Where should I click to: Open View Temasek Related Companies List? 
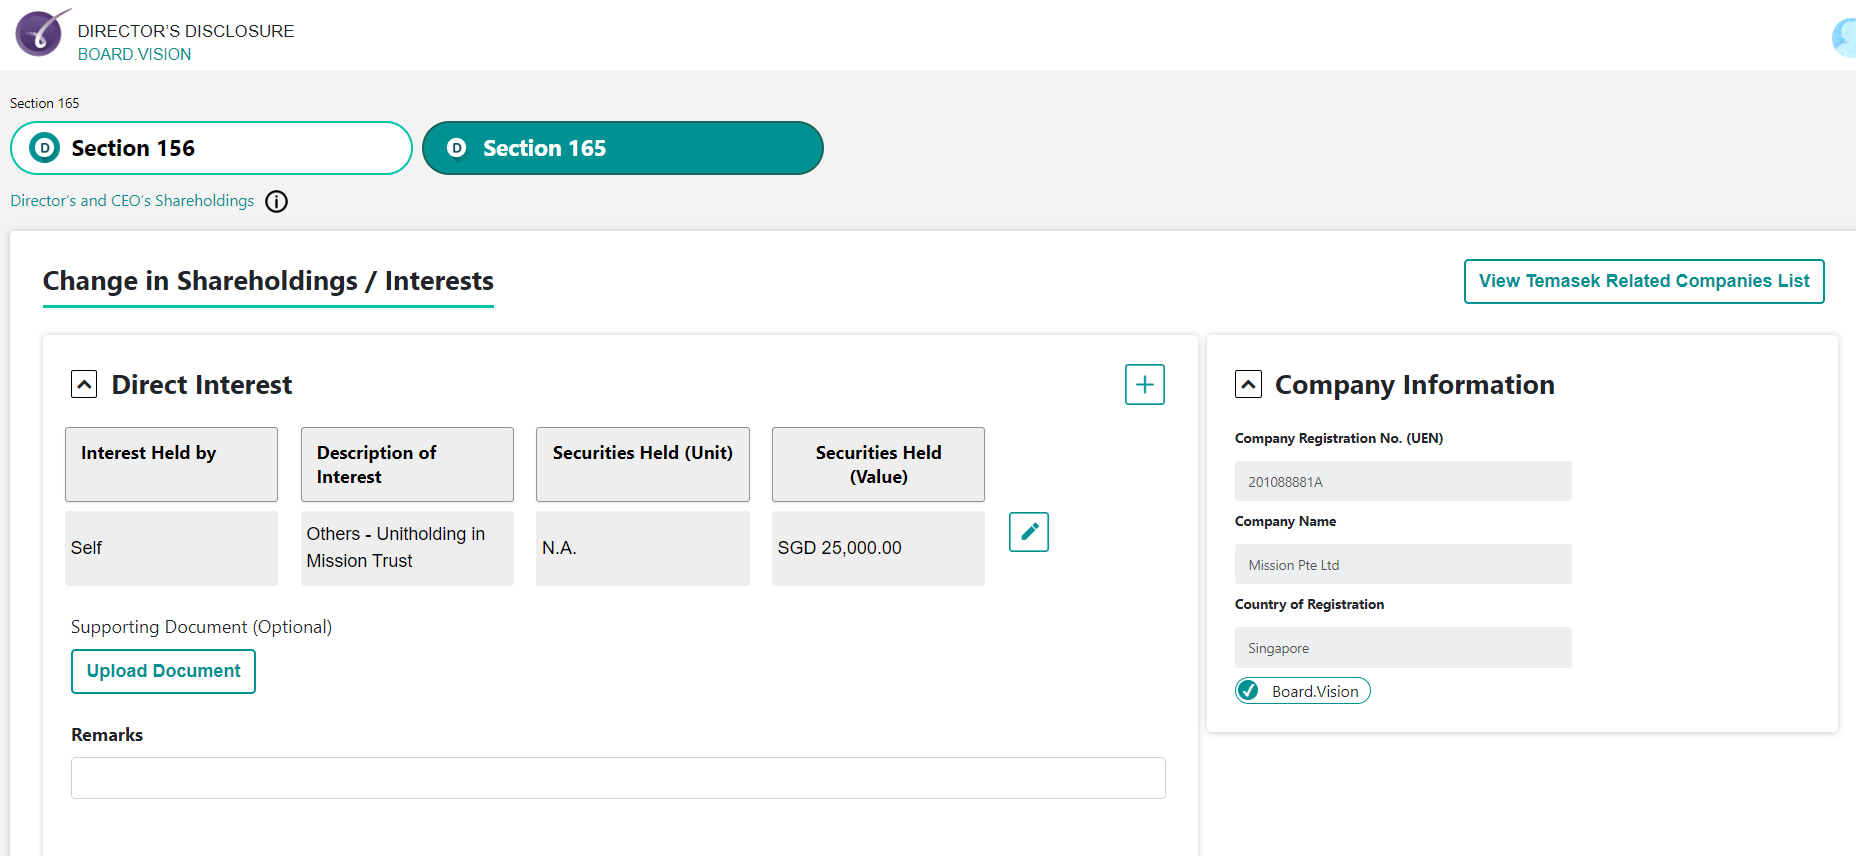coord(1644,281)
